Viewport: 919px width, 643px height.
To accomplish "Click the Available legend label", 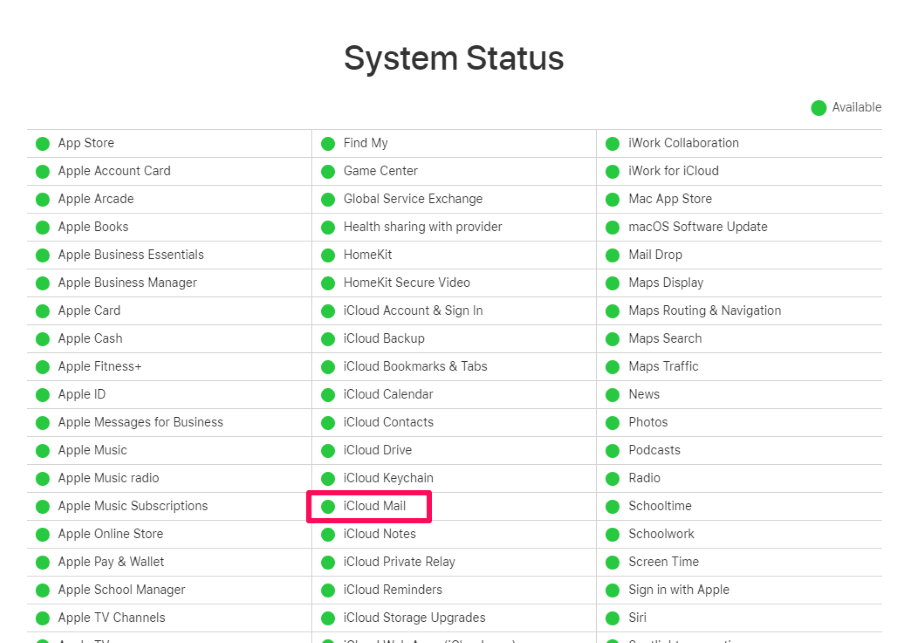I will tap(856, 107).
